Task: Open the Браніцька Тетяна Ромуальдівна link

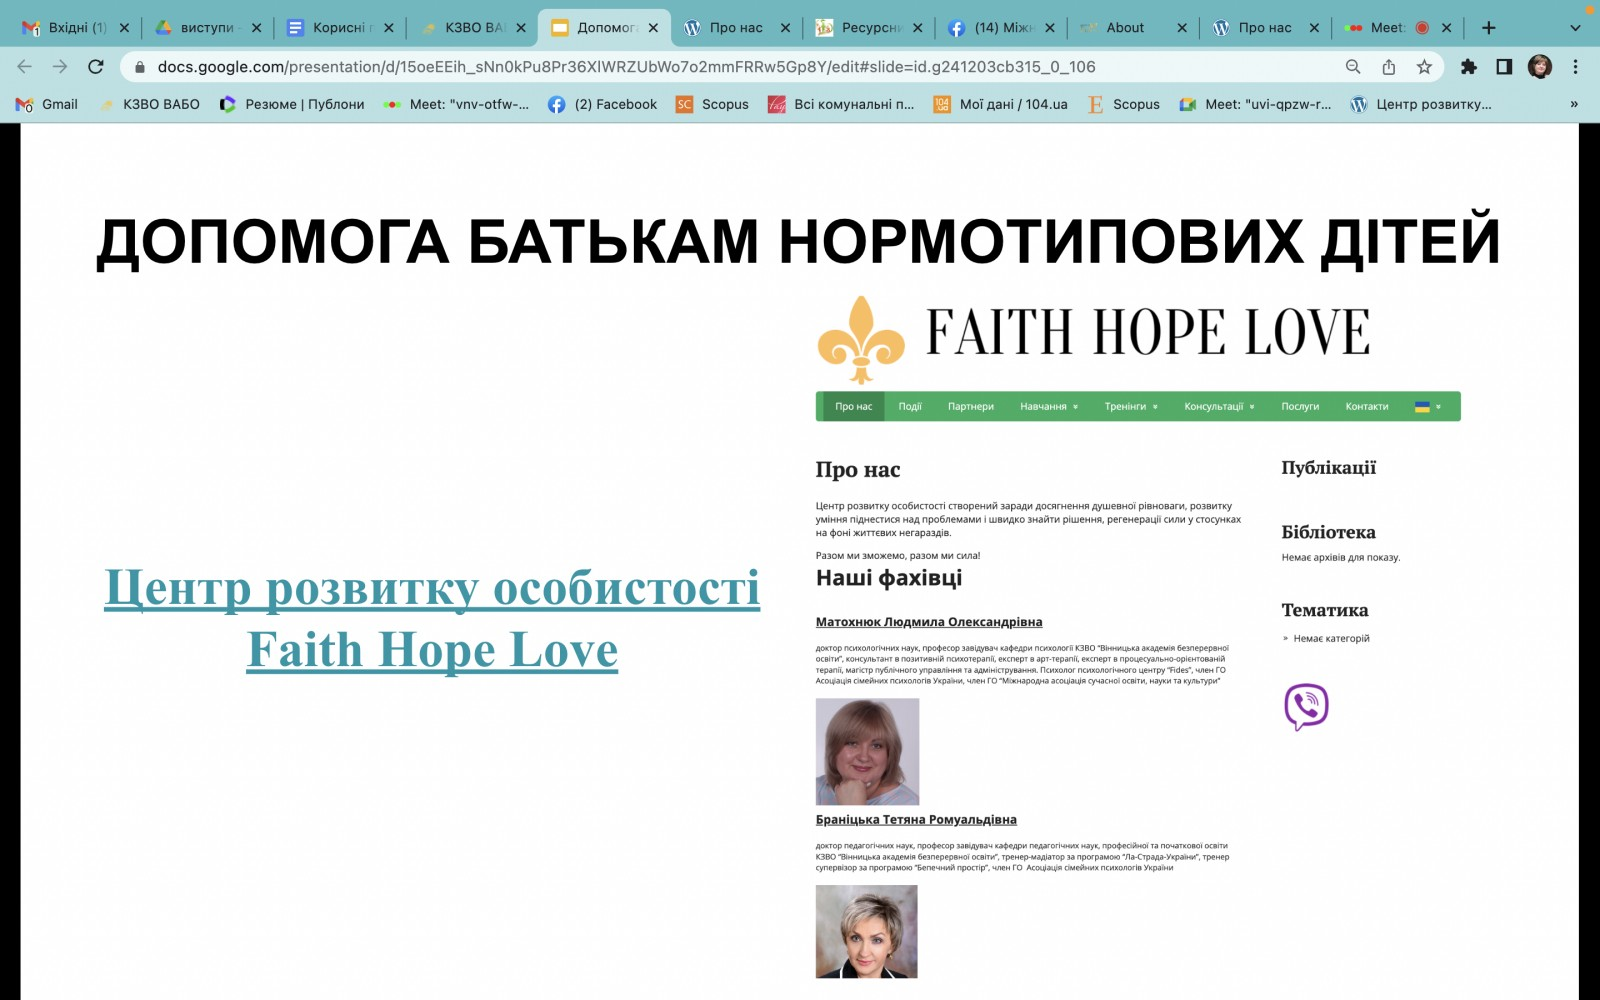Action: coord(916,819)
